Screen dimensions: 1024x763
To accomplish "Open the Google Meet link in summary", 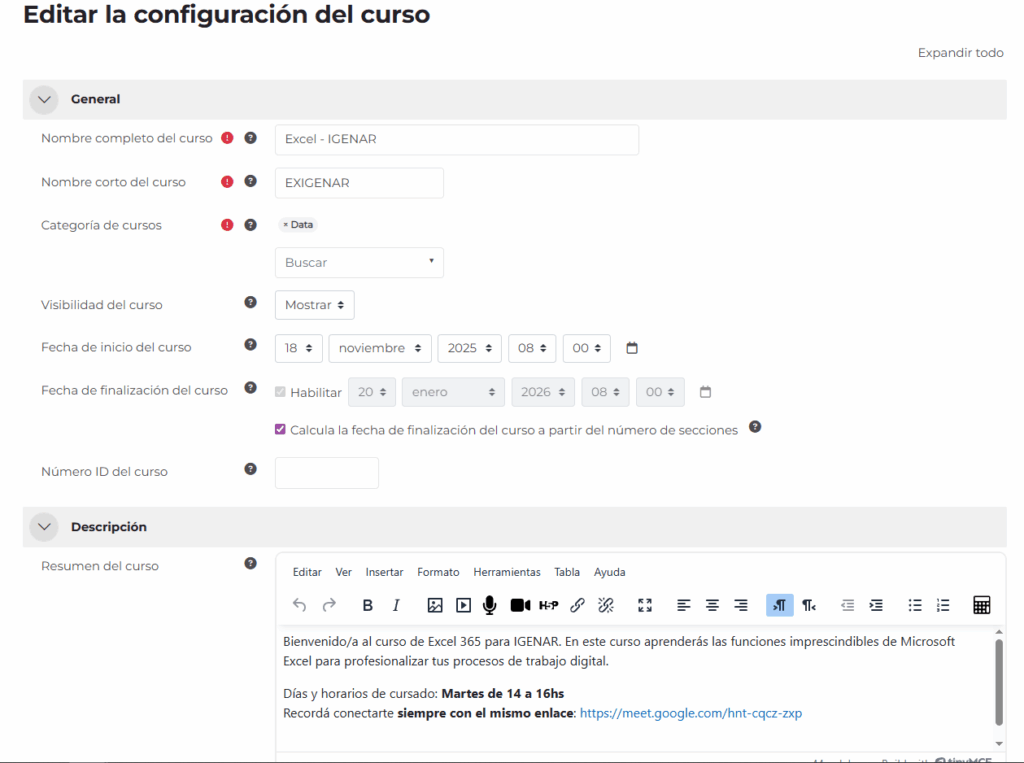I will click(x=690, y=714).
